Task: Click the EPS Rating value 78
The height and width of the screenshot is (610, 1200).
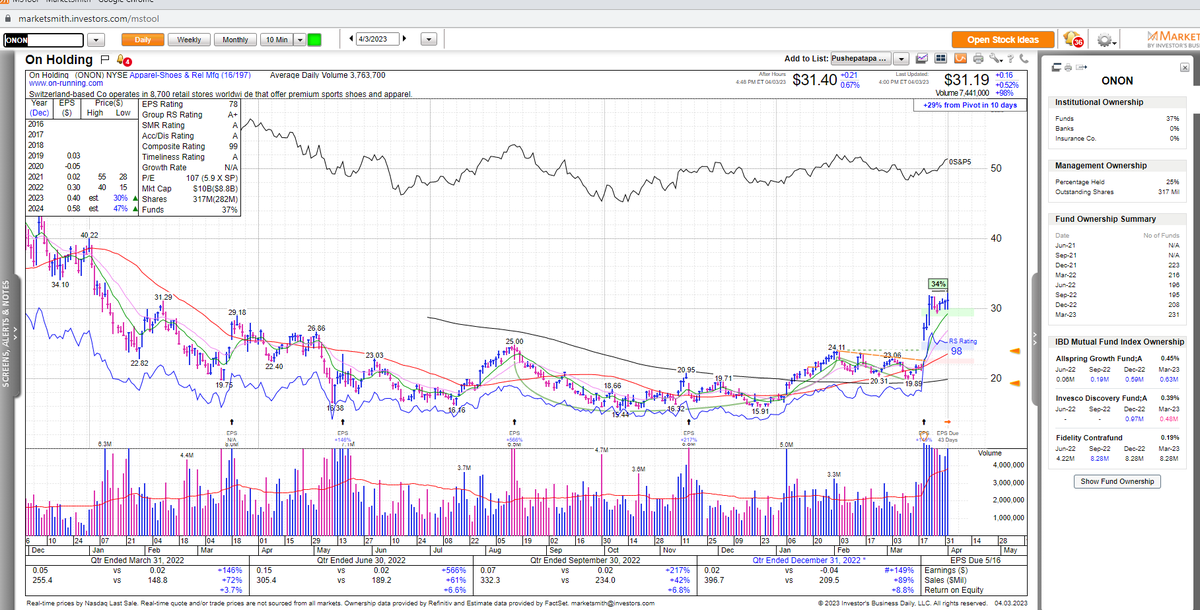Action: pyautogui.click(x=233, y=103)
